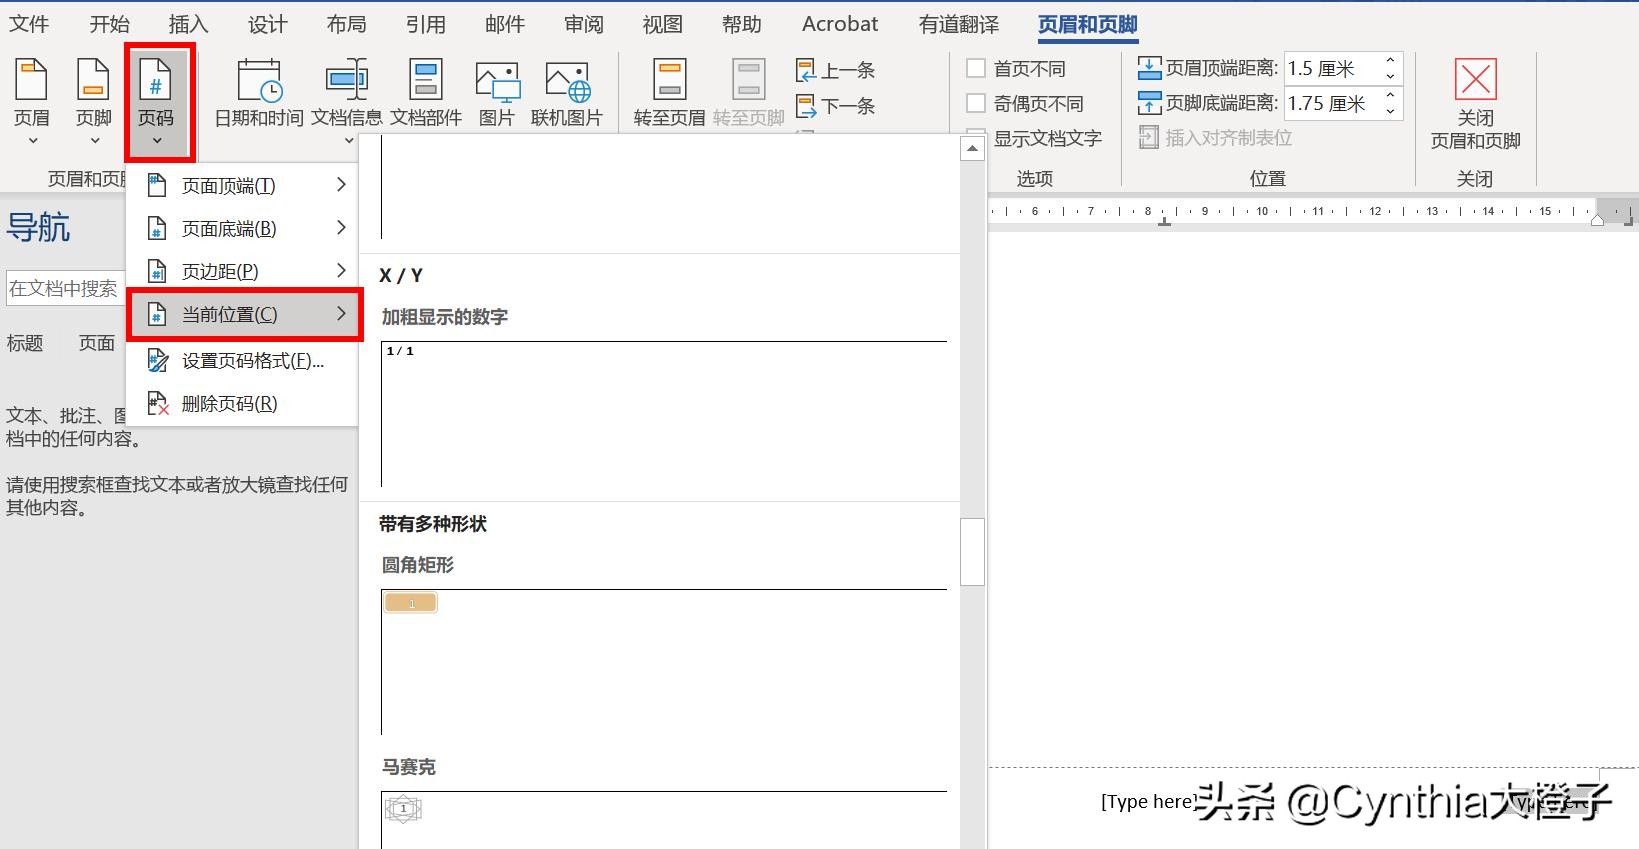This screenshot has height=849, width=1639.
Task: Click 关闭页眉和页脚 close button
Action: [1475, 104]
